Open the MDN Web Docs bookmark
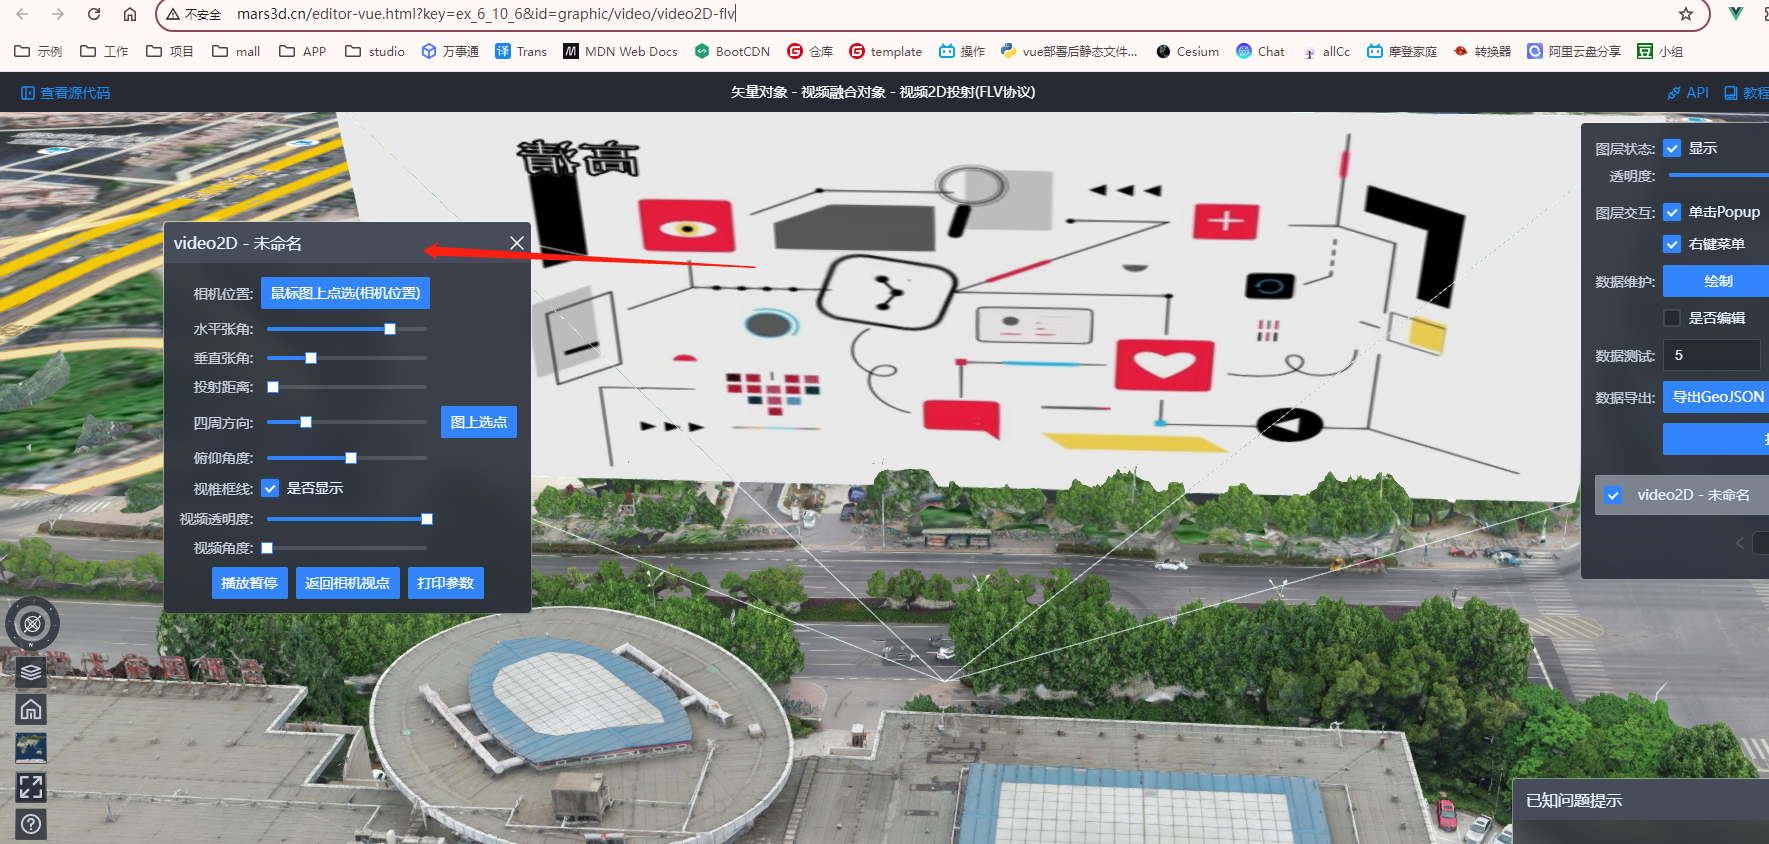Image resolution: width=1769 pixels, height=844 pixels. [x=620, y=51]
